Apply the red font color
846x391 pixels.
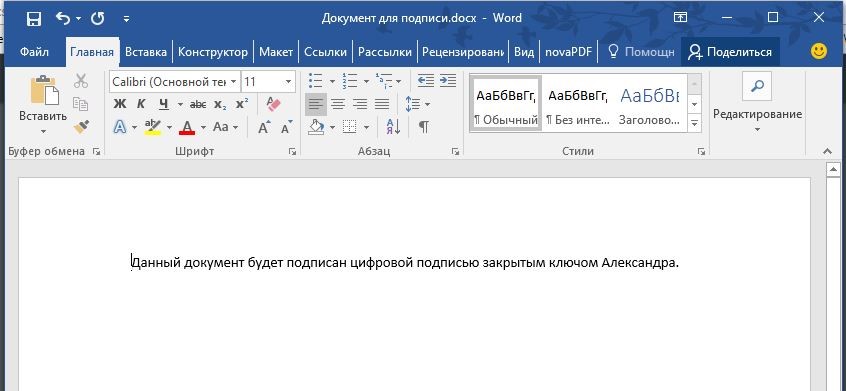(x=187, y=127)
